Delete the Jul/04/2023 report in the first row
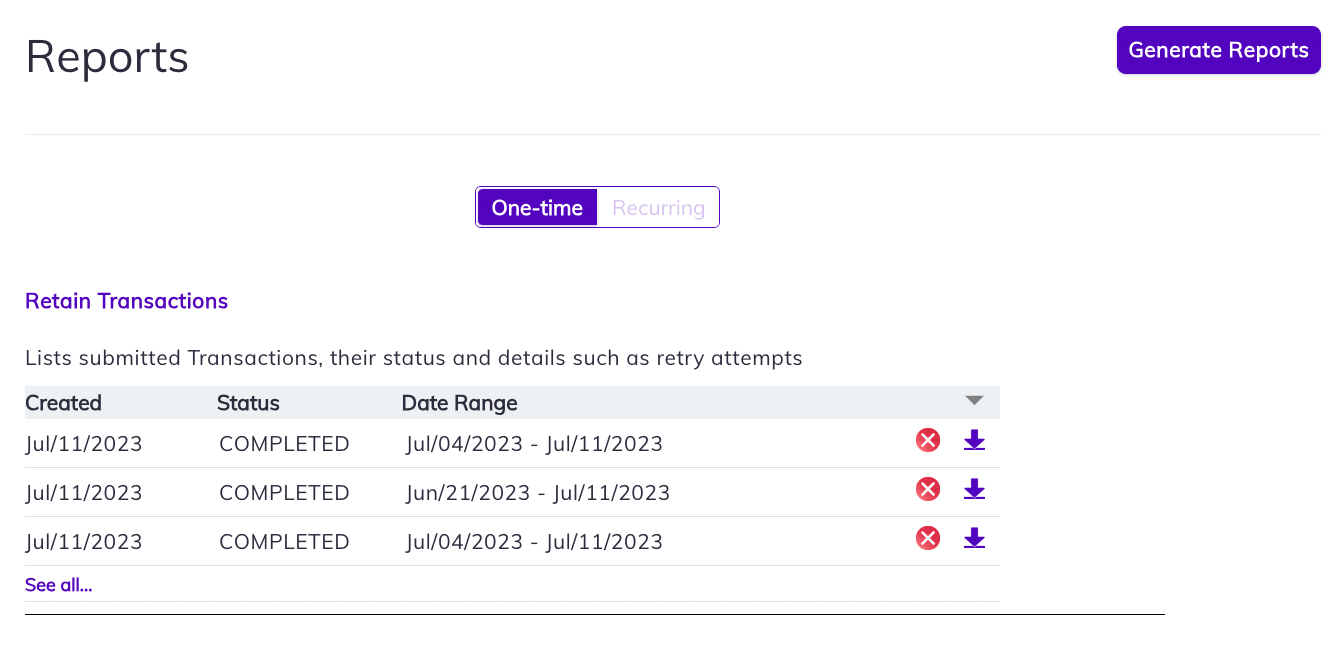This screenshot has width=1334, height=662. (928, 440)
